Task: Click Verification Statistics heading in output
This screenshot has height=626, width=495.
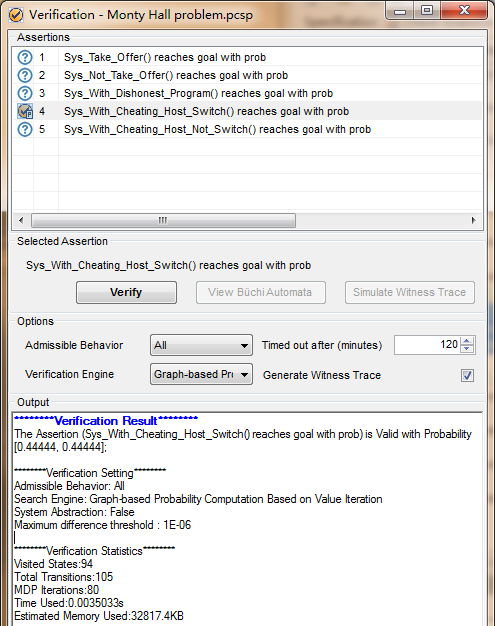Action: click(94, 551)
